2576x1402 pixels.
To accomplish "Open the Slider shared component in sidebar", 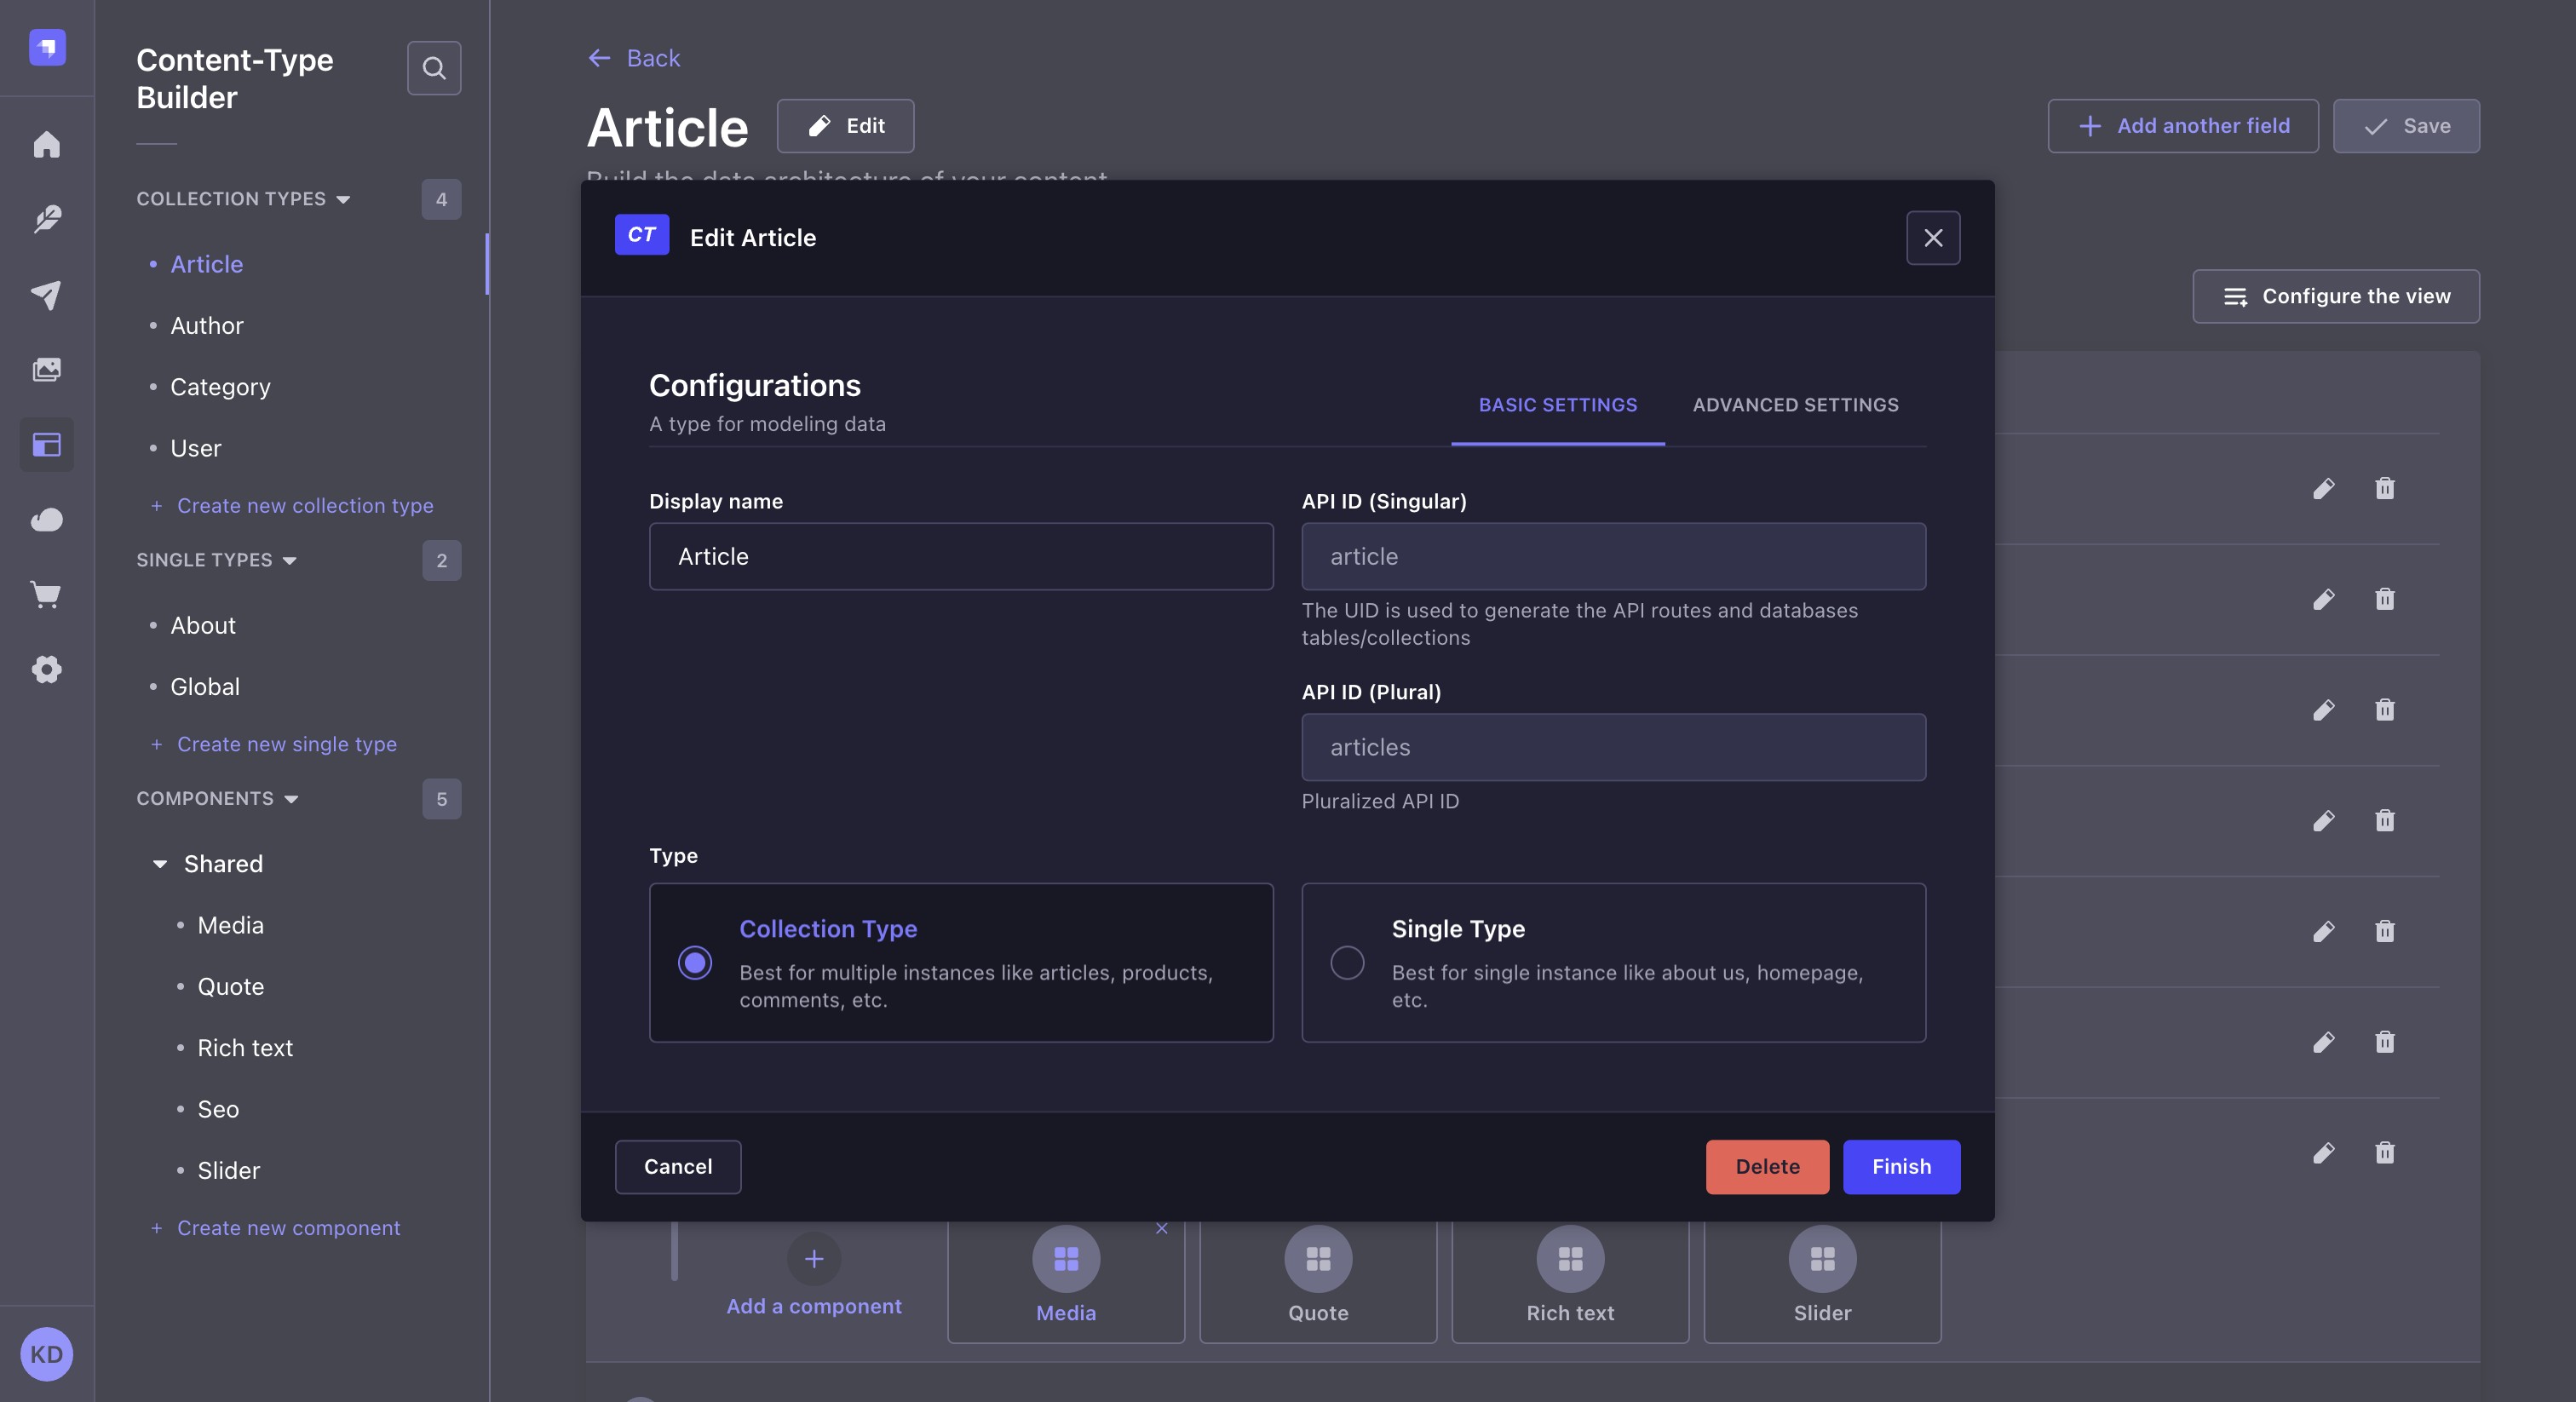I will tap(229, 1171).
